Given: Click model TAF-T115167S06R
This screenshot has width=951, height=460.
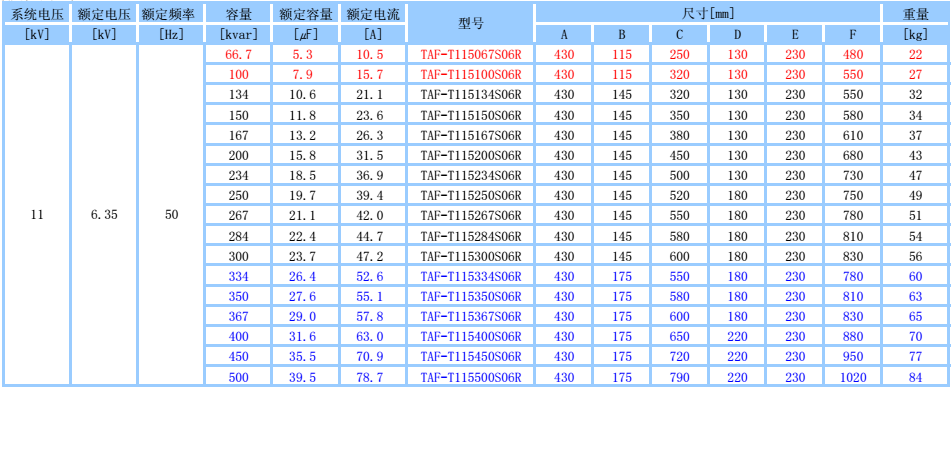Looking at the screenshot, I should tap(471, 135).
